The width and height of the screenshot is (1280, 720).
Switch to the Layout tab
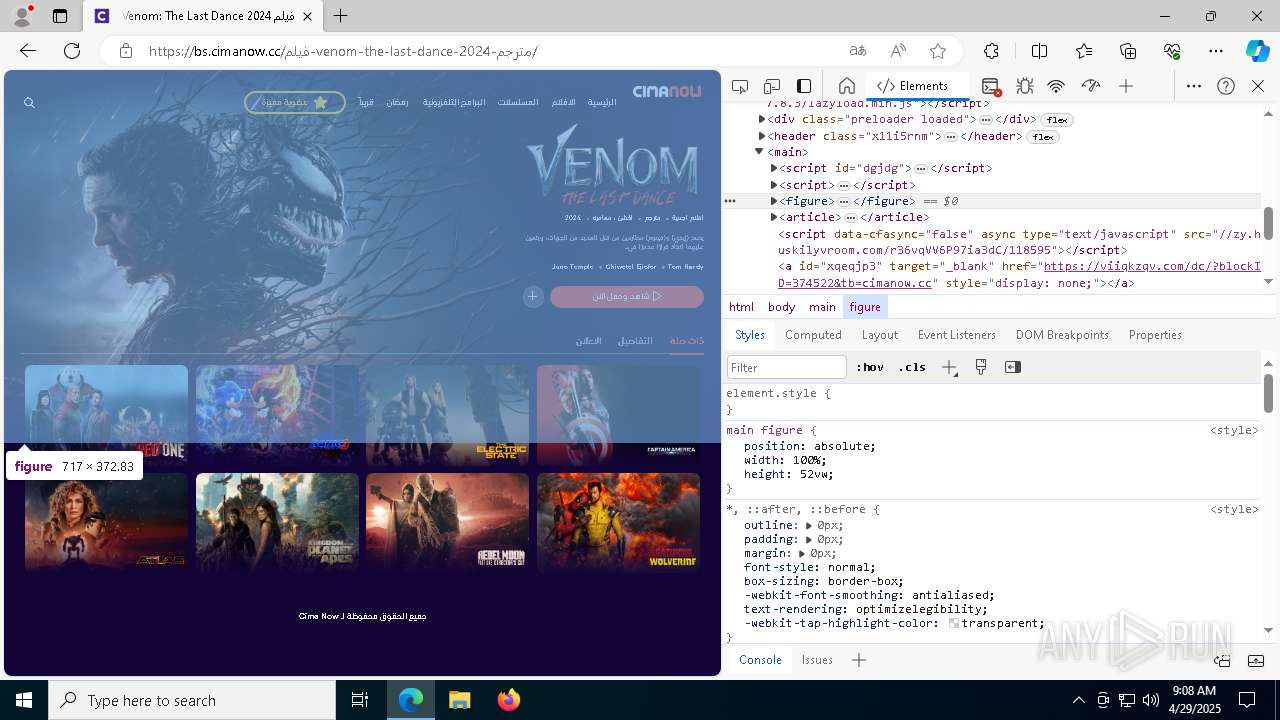tap(880, 335)
